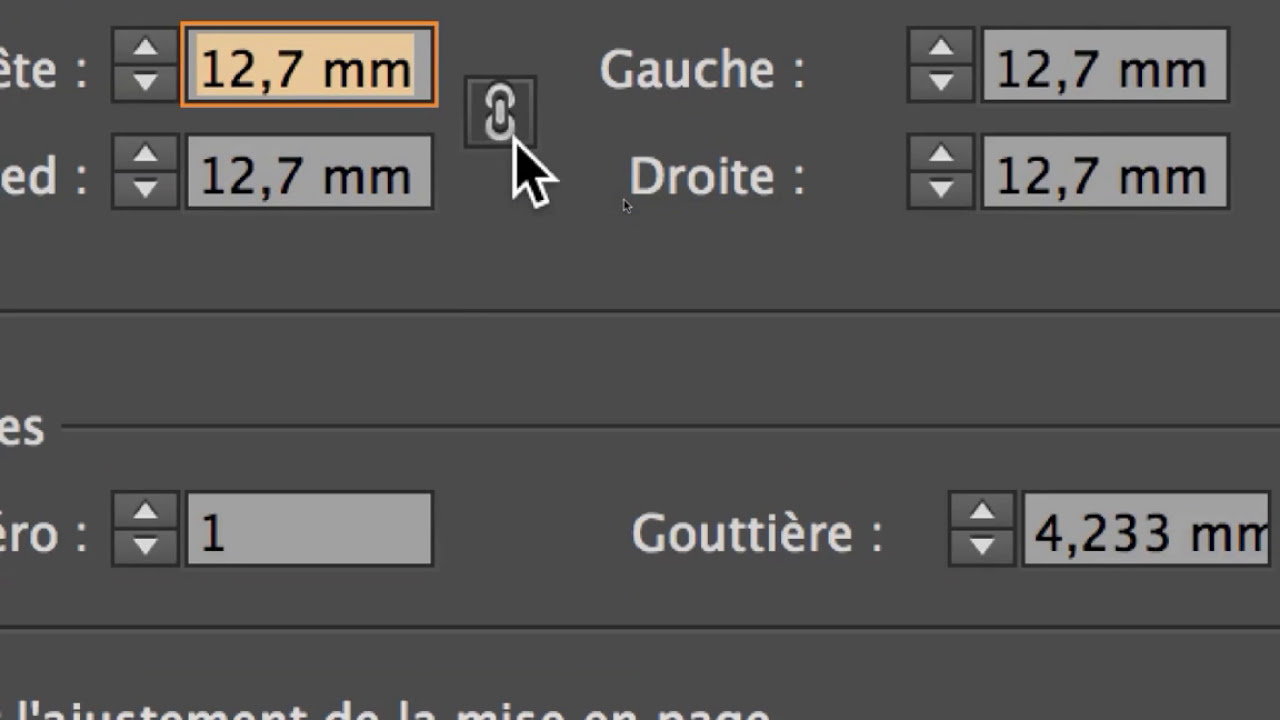Click the highlighted top margin field

point(308,66)
